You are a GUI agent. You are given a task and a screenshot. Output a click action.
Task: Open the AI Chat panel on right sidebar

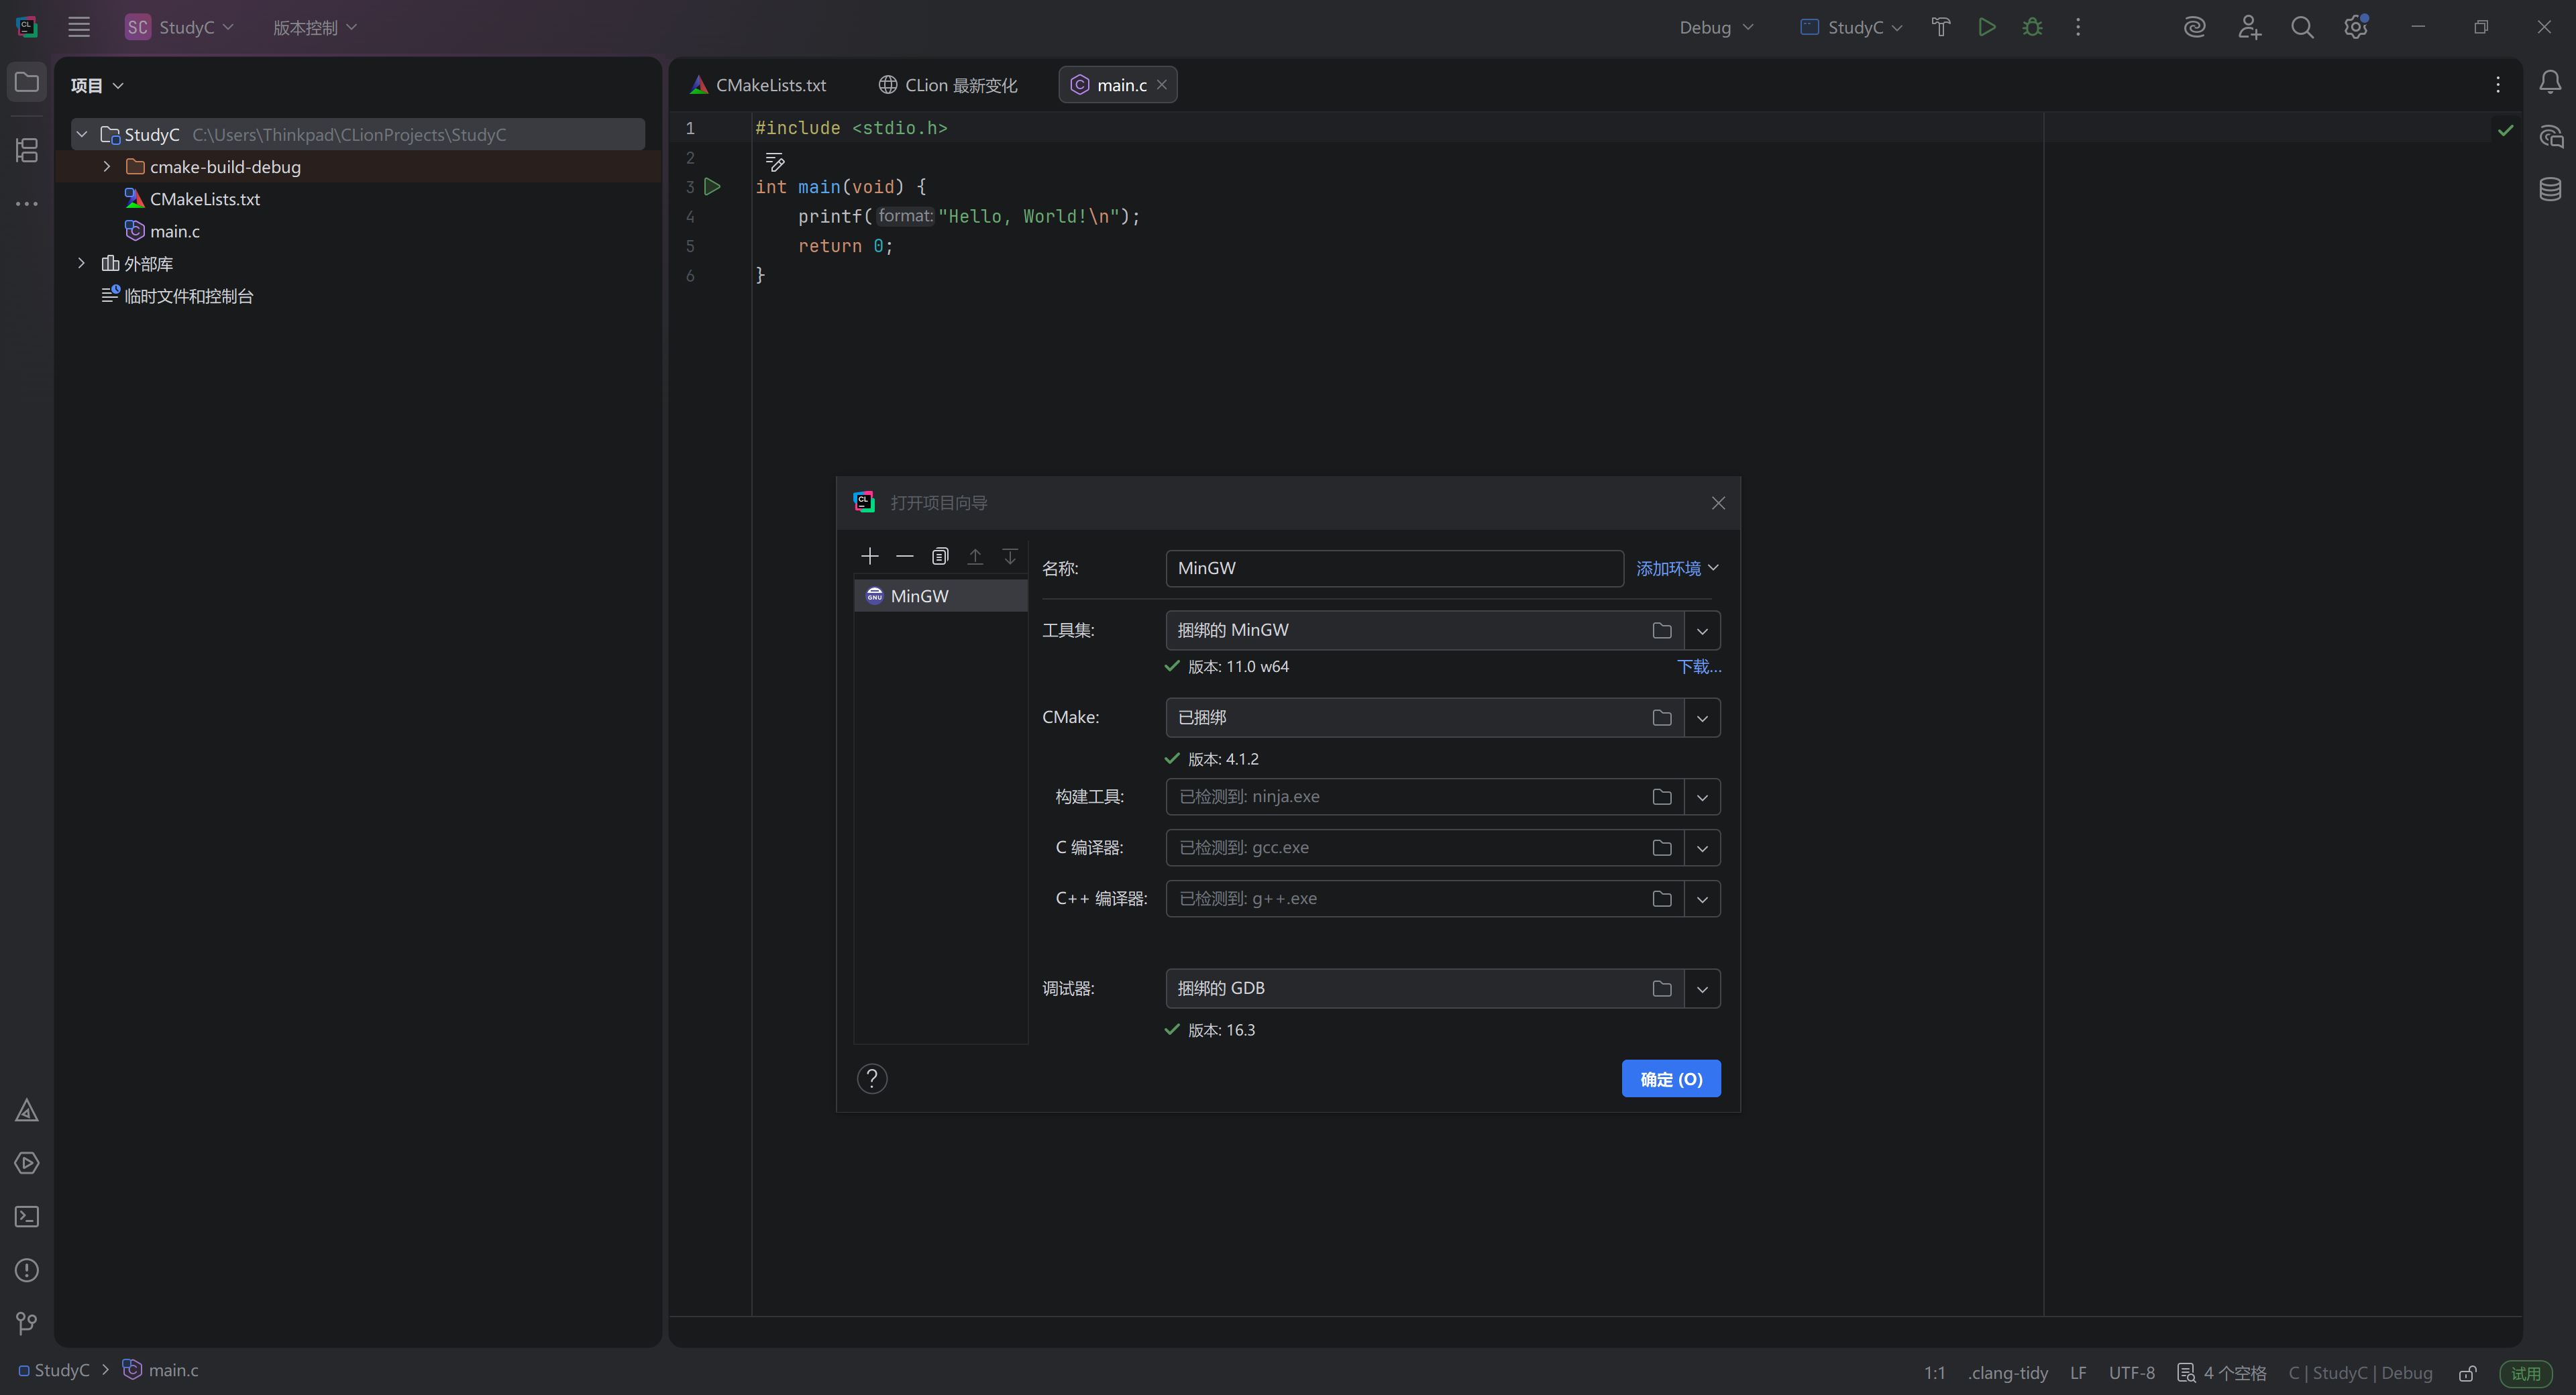click(x=2550, y=136)
